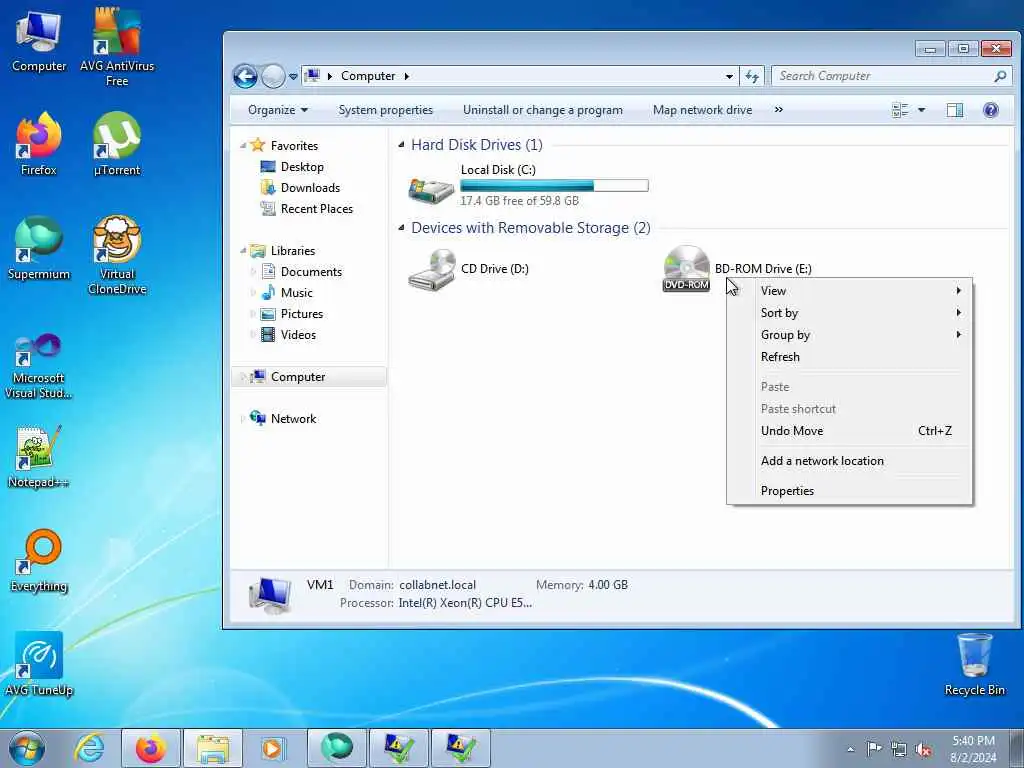Launch Notepad++ desktop shortcut
This screenshot has height=768, width=1024.
tap(39, 457)
